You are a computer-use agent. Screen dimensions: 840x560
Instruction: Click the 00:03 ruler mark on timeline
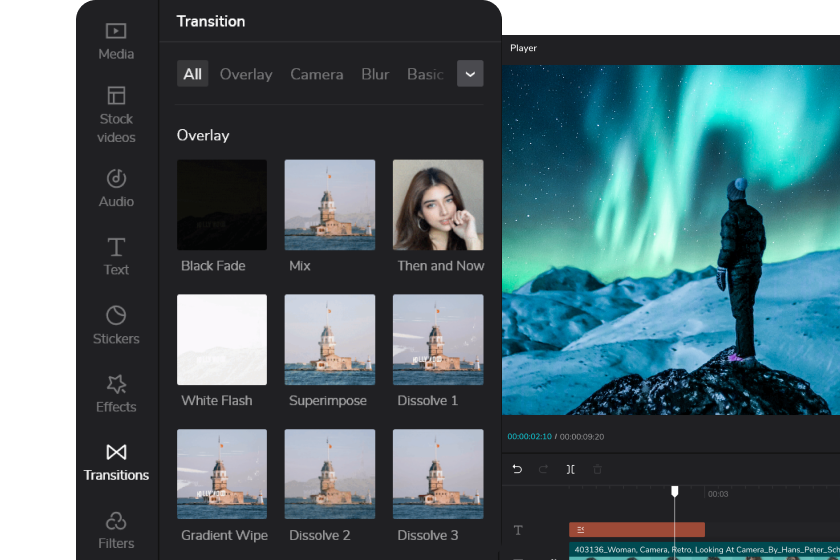(x=718, y=494)
